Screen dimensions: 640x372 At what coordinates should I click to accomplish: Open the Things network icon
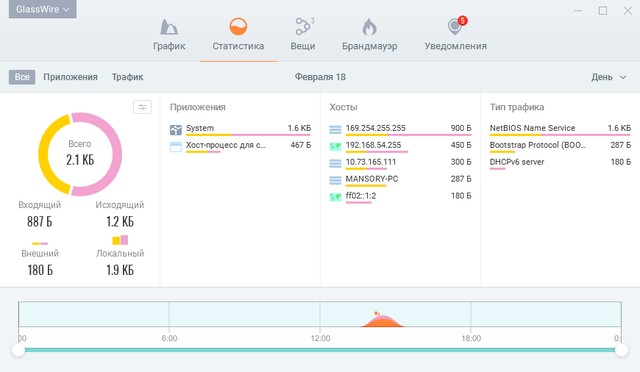point(304,27)
